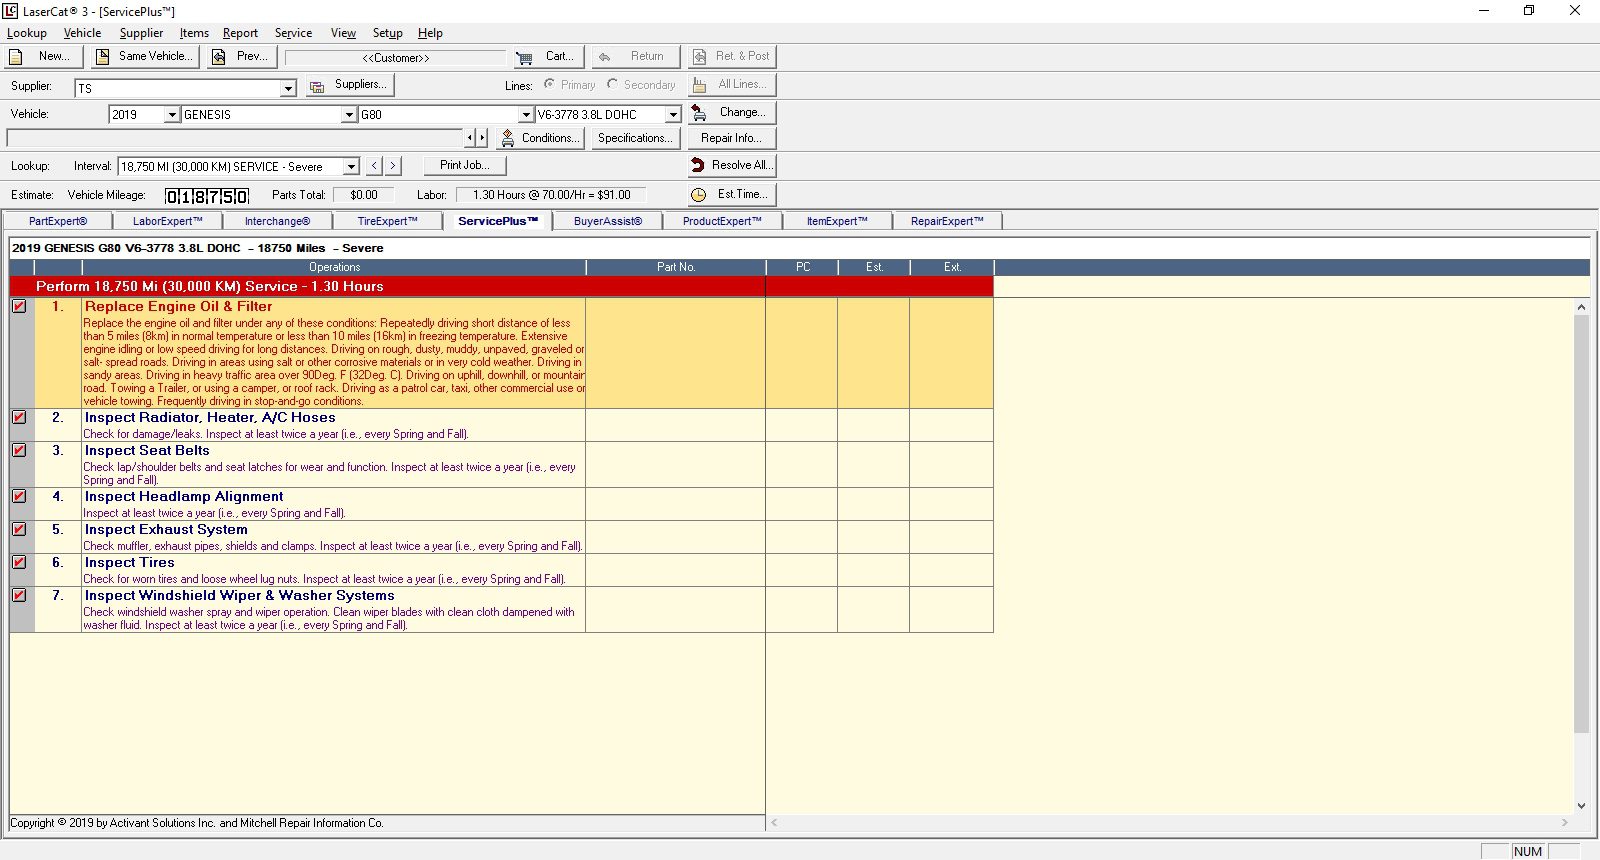
Task: Expand the GENESIS make dropdown
Action: tap(349, 115)
